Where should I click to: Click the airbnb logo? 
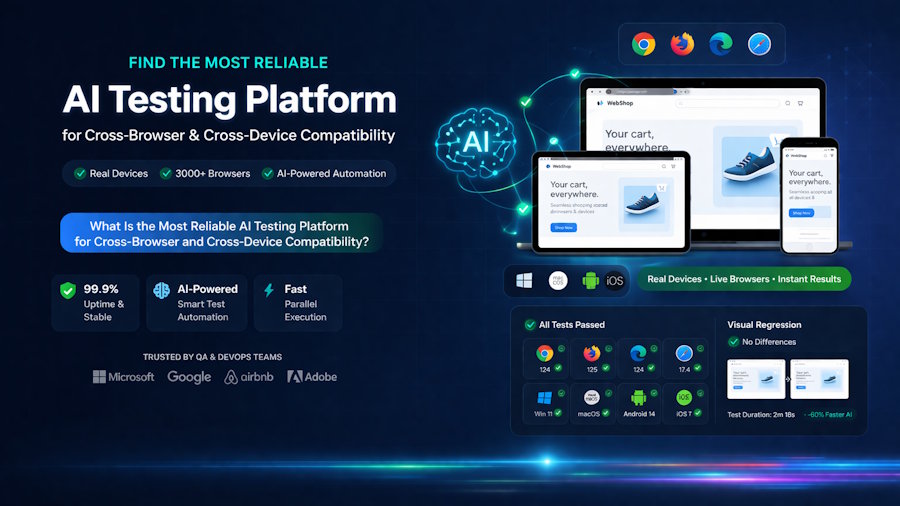249,377
